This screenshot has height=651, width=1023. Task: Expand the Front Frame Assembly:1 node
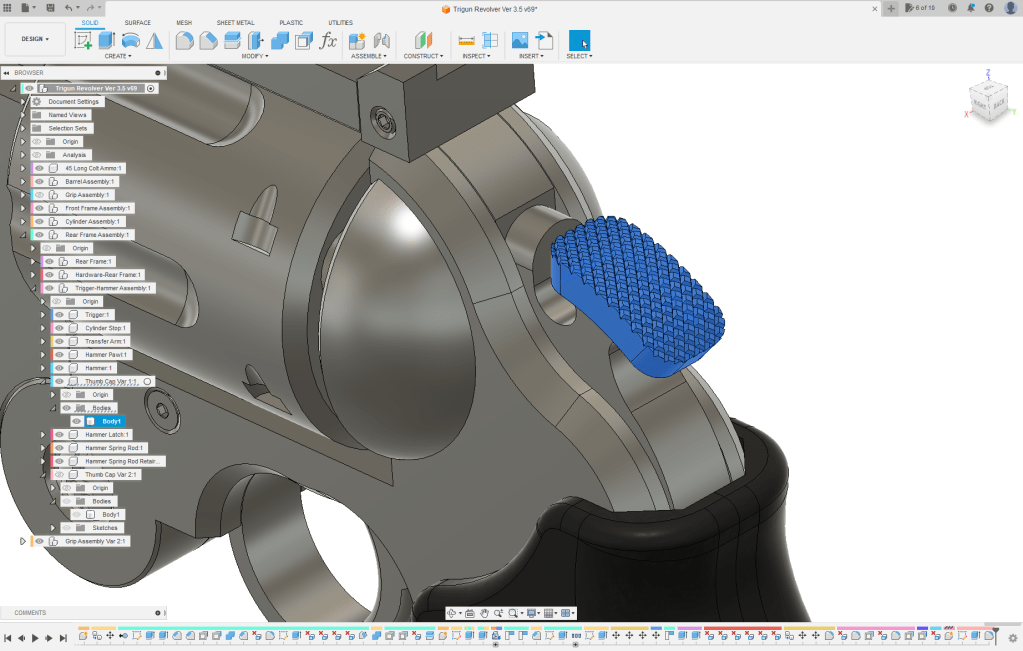pyautogui.click(x=23, y=208)
